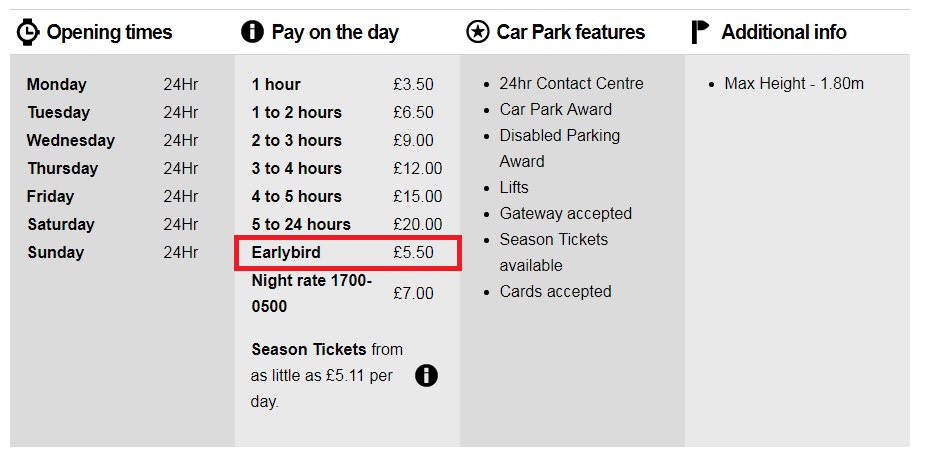Viewport: 936px width, 456px height.
Task: Click the Night rate 1700-0500 label
Action: coord(312,293)
